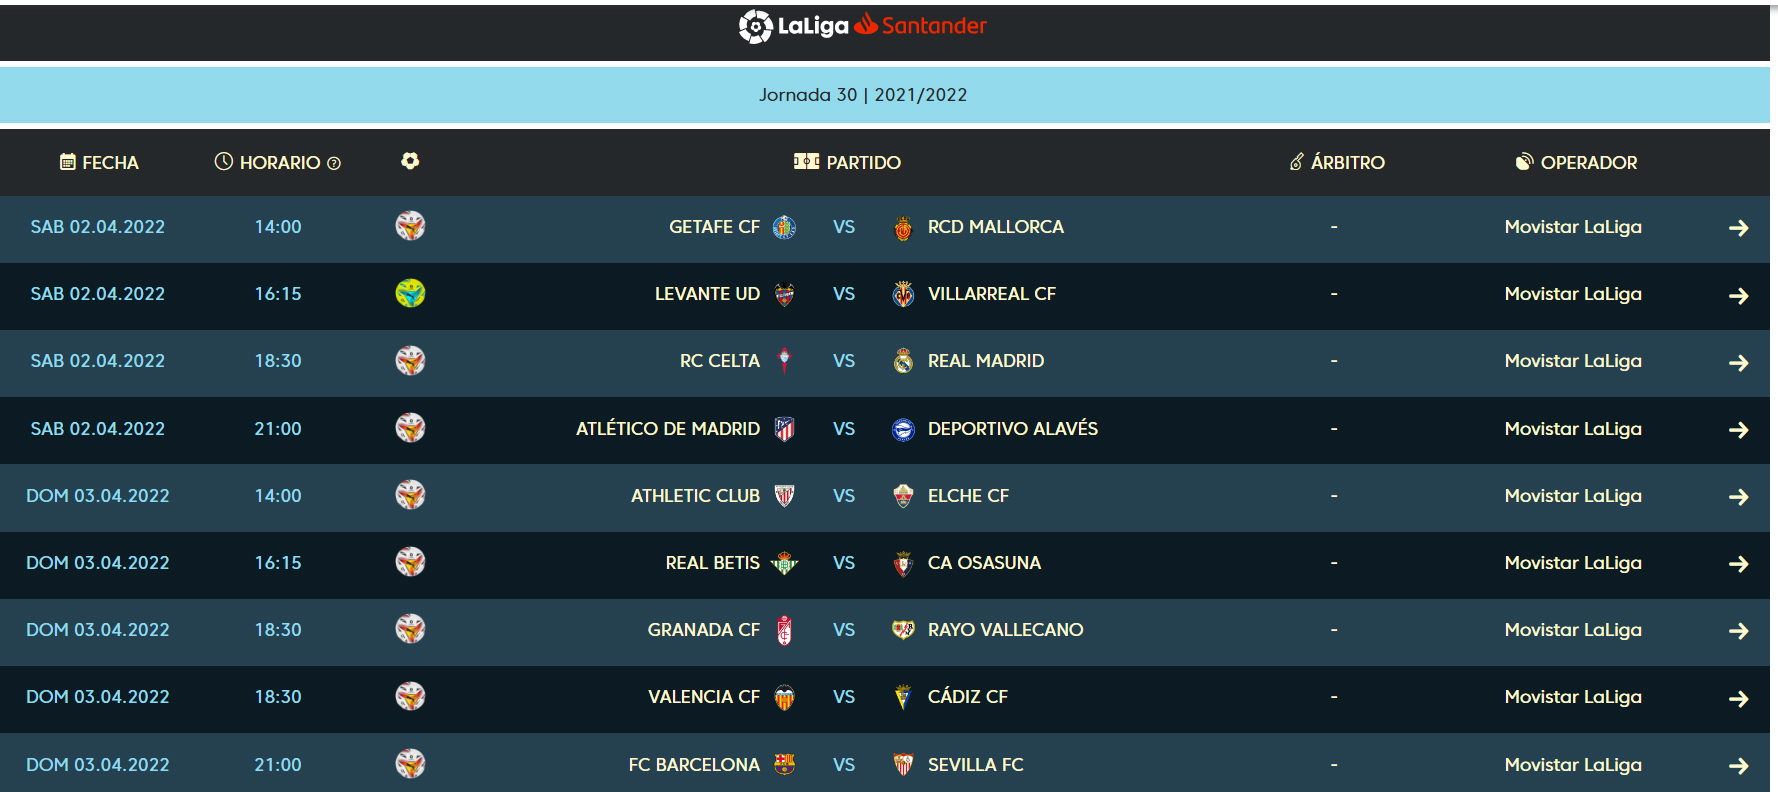Click the Valencia CF crest

click(784, 697)
